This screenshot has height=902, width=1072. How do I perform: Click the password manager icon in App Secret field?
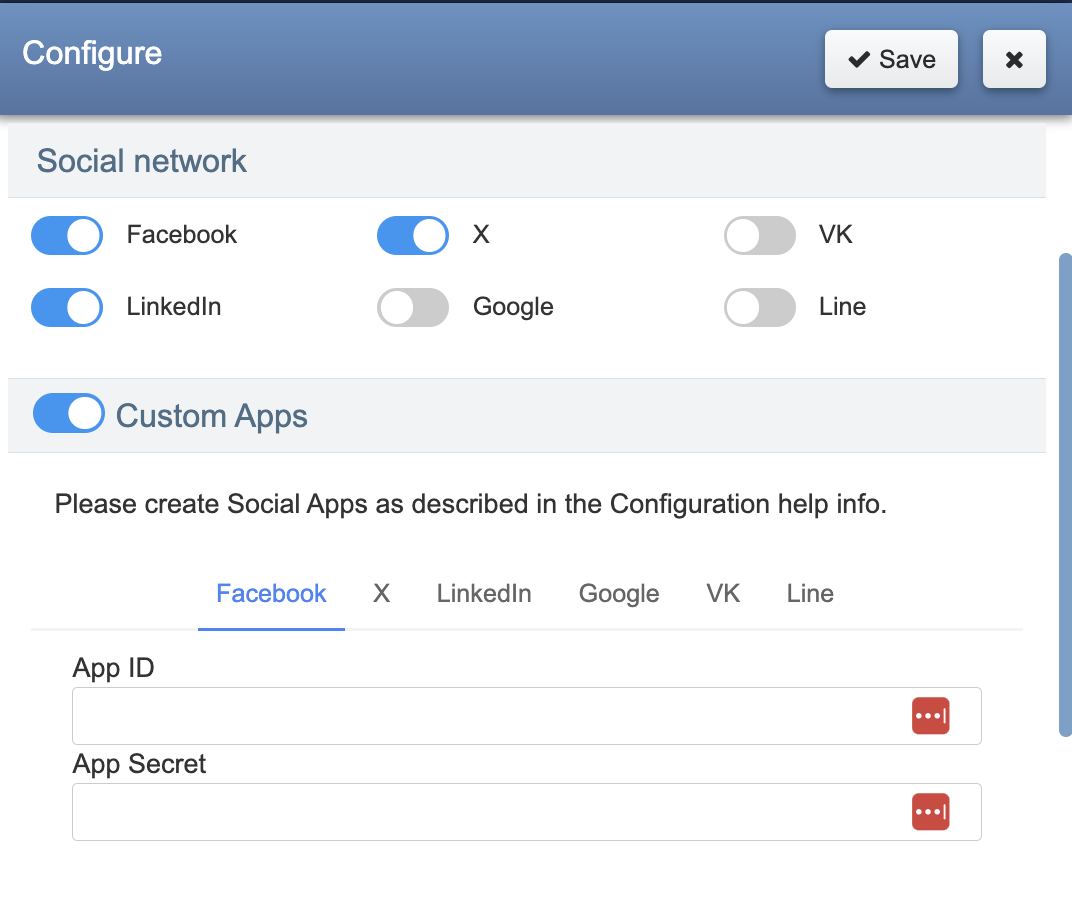(930, 812)
